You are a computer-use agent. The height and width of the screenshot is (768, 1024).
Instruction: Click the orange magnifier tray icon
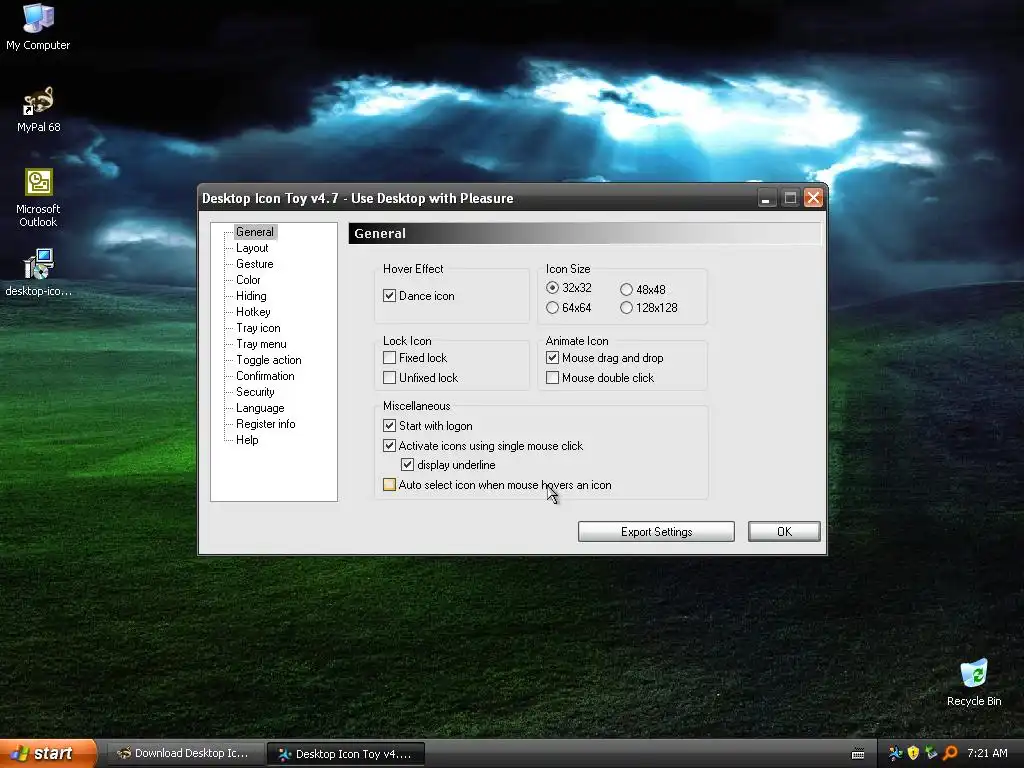click(x=950, y=754)
